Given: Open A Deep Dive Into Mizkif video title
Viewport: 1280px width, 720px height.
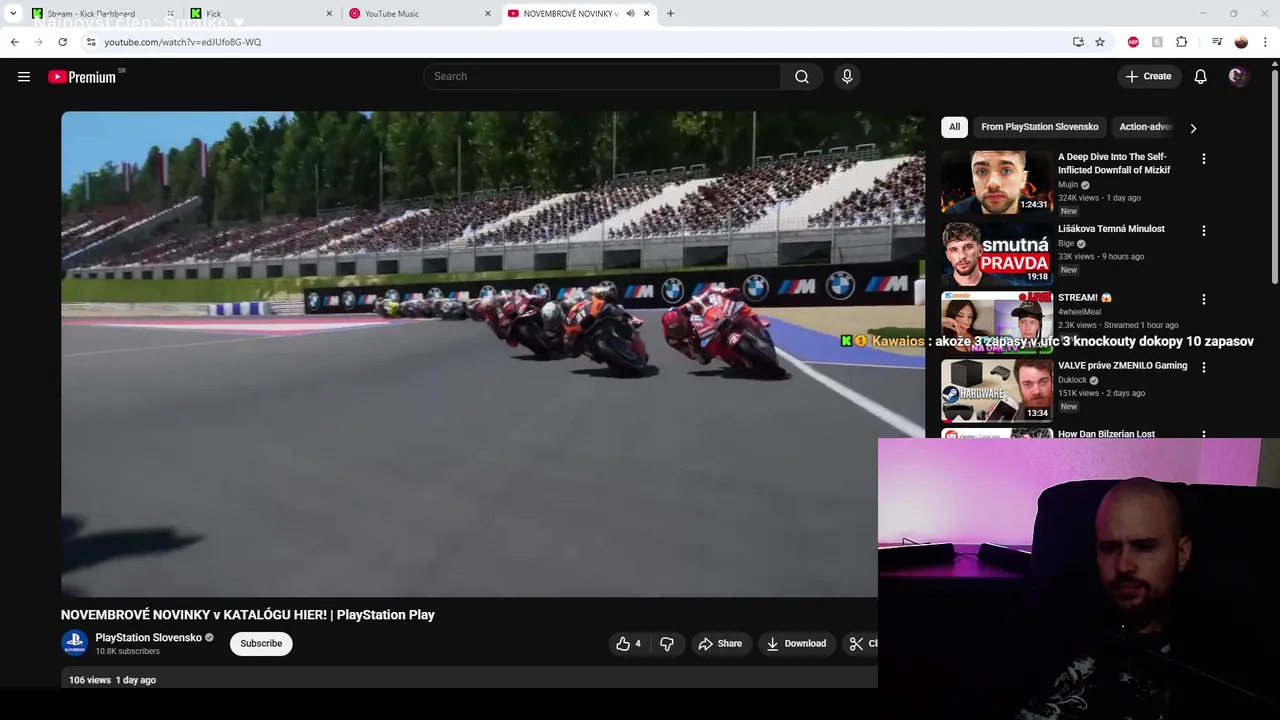Looking at the screenshot, I should click(1114, 164).
